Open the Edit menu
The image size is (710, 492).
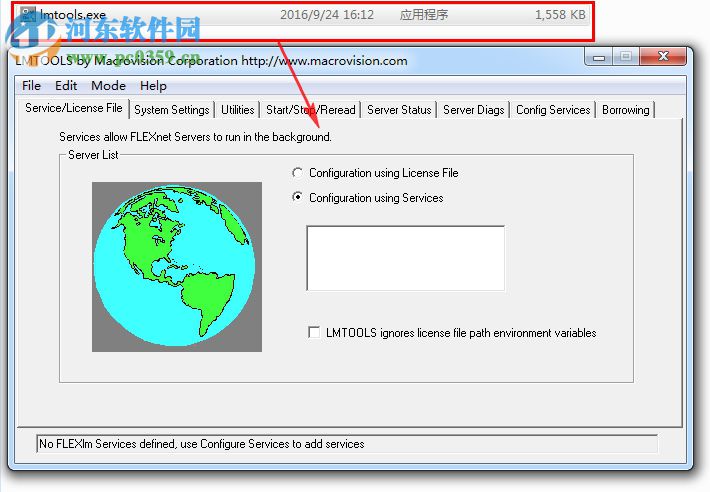tap(66, 86)
